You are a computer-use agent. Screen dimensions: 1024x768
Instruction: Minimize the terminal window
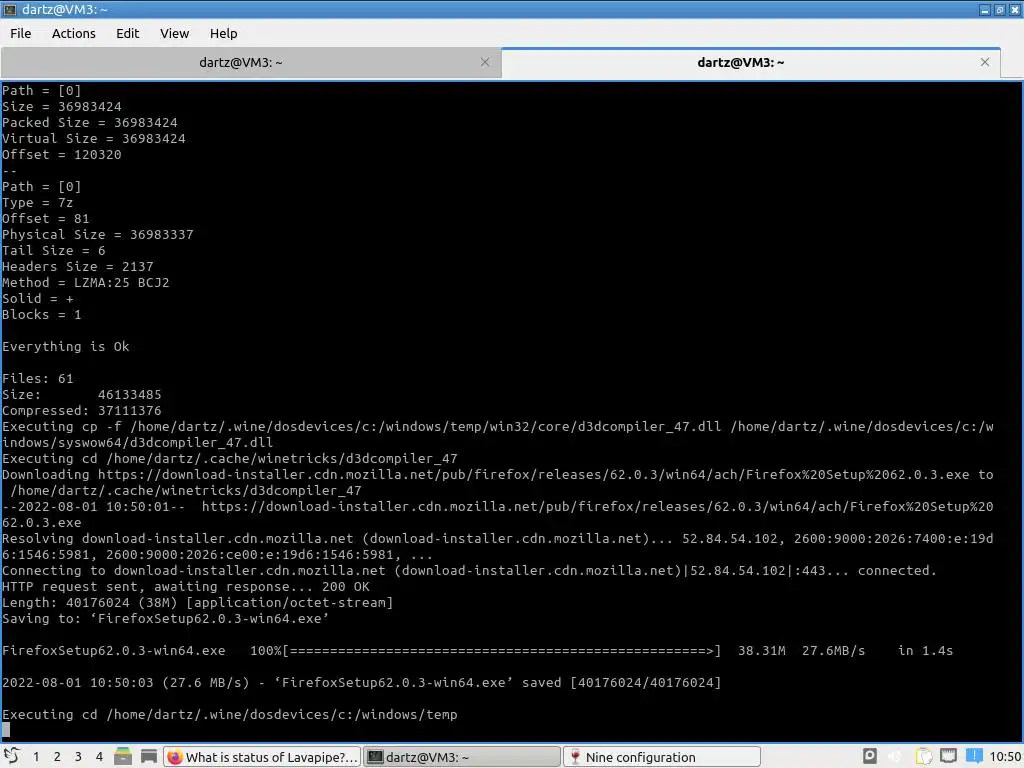[x=985, y=9]
